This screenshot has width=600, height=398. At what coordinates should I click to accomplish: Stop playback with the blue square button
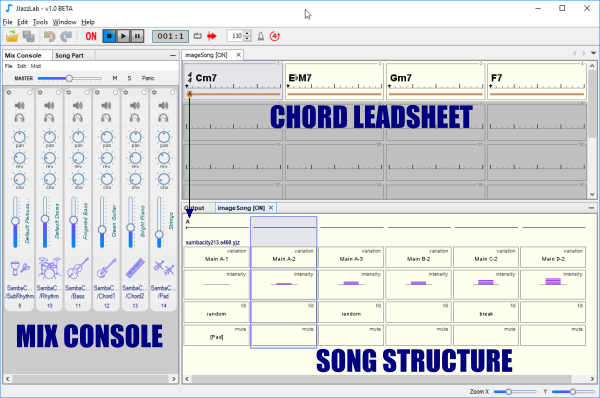click(109, 36)
